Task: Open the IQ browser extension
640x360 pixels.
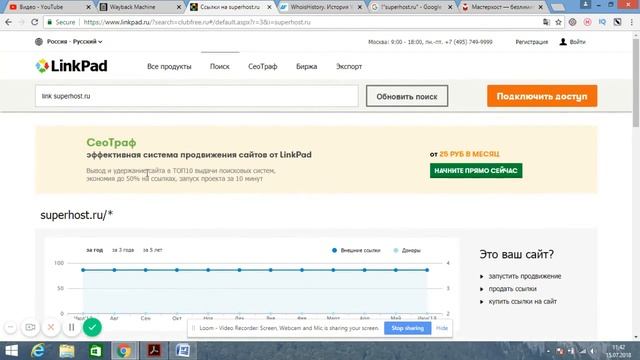Action: (x=602, y=22)
